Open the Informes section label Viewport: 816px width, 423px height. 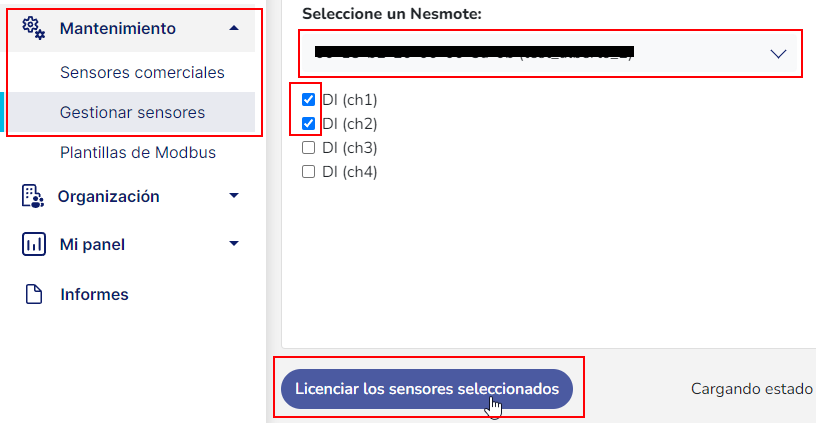point(94,294)
